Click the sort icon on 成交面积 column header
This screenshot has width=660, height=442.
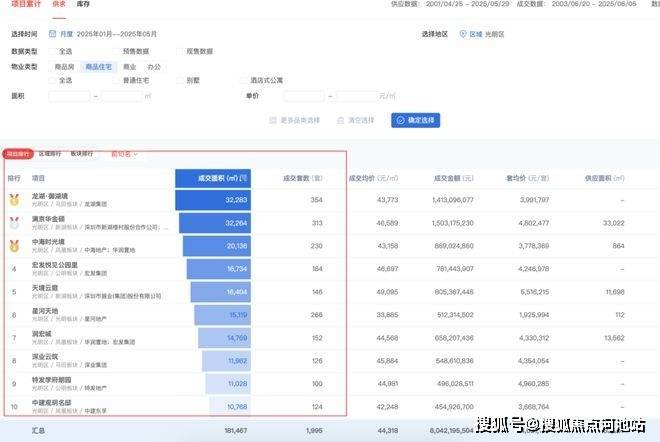click(x=244, y=177)
